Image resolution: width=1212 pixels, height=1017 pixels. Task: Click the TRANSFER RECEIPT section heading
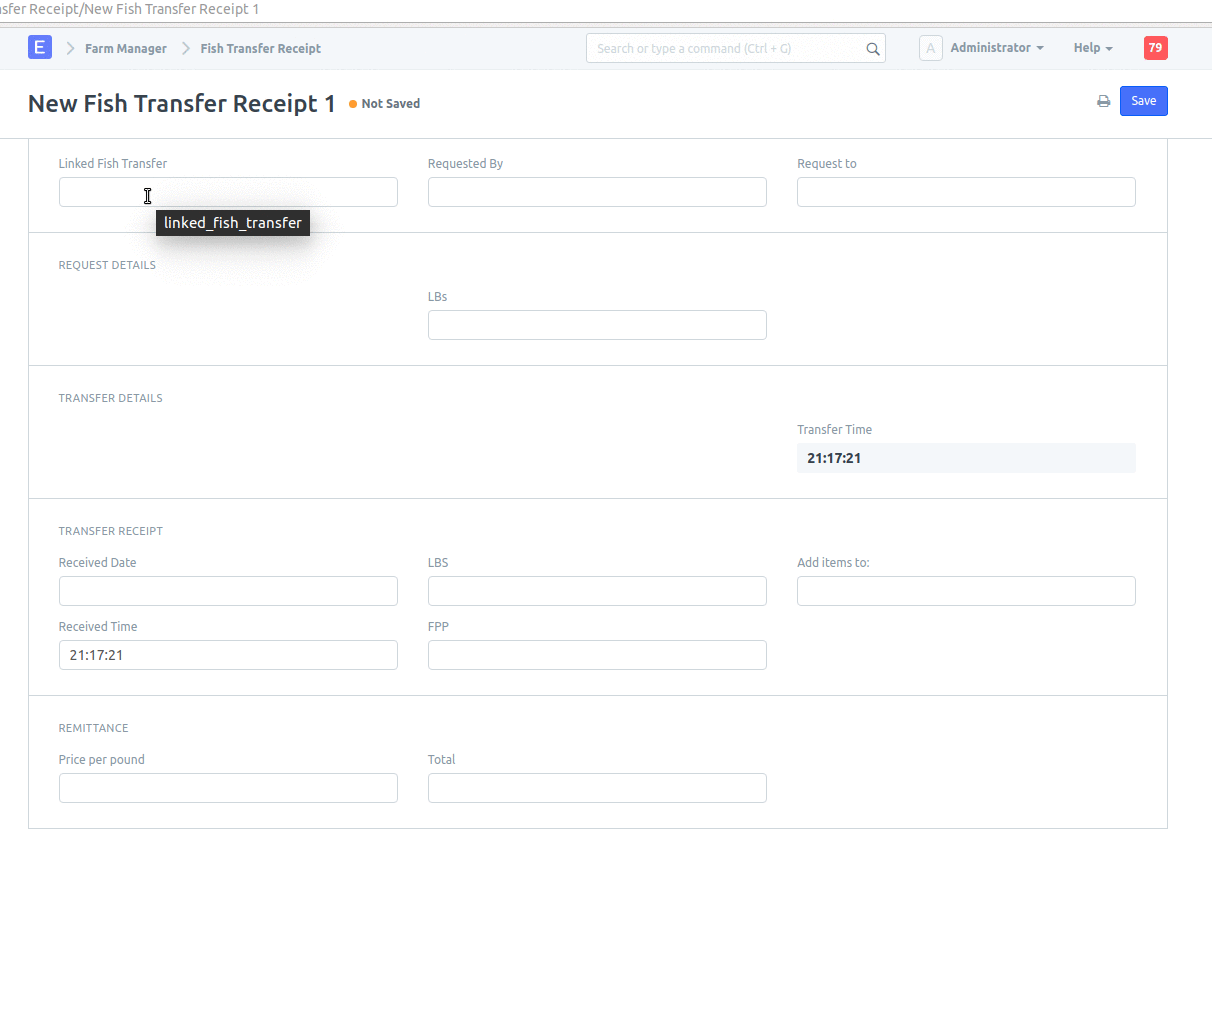[110, 531]
